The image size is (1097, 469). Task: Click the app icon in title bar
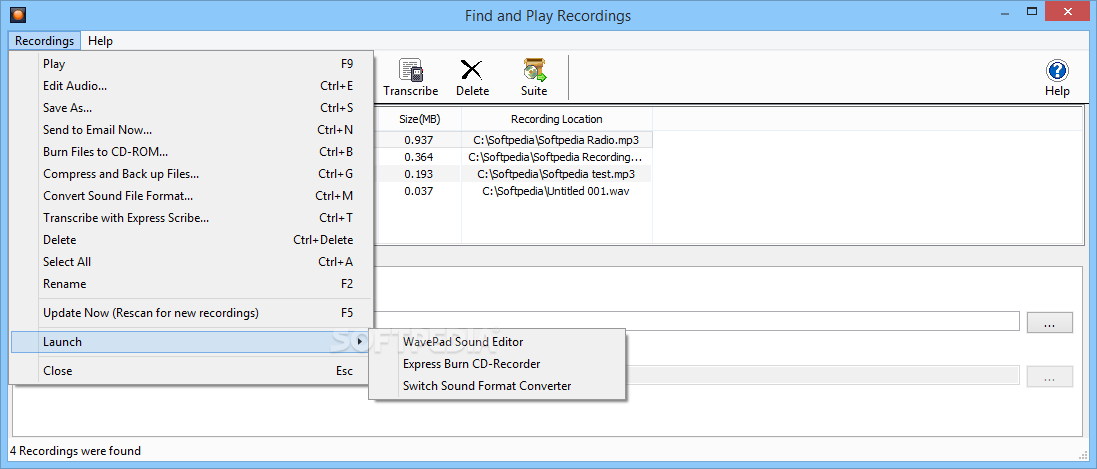pos(17,15)
